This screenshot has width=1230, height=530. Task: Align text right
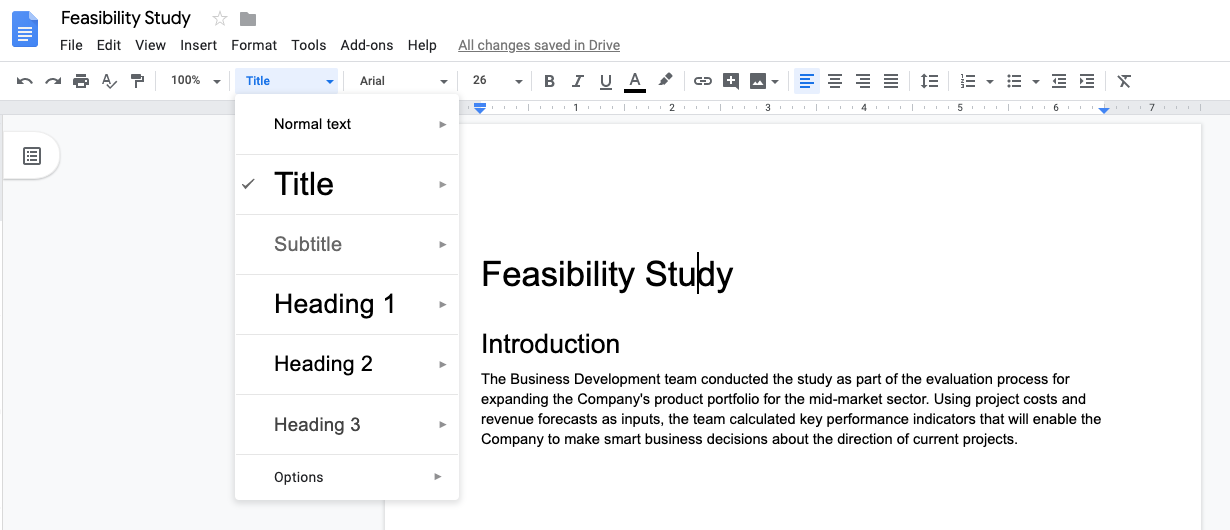click(863, 81)
